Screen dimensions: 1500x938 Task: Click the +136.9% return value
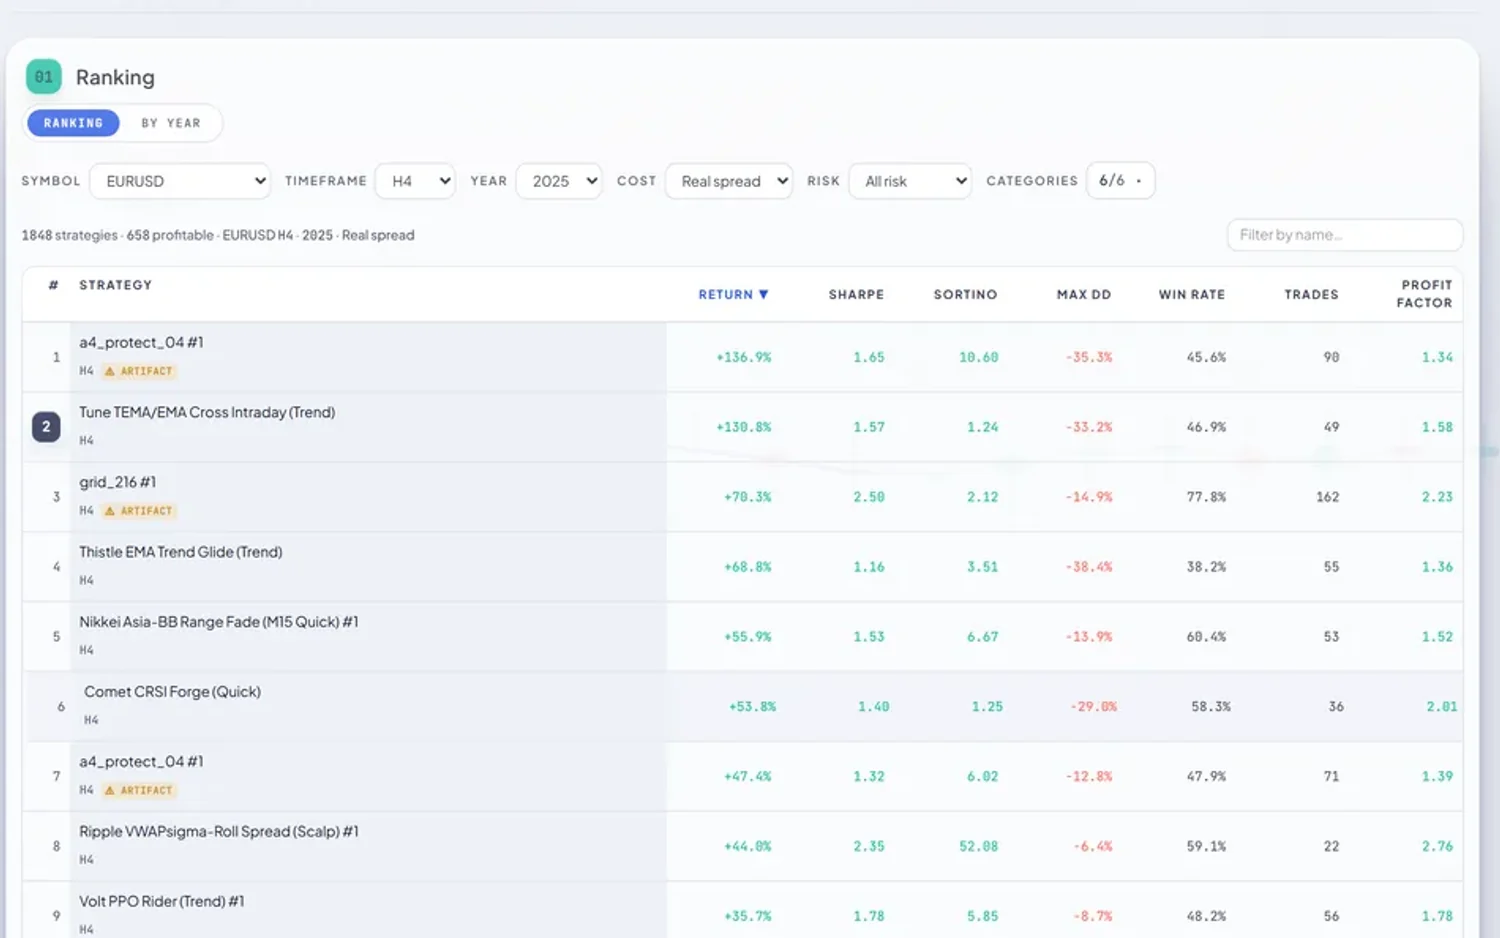pos(743,357)
